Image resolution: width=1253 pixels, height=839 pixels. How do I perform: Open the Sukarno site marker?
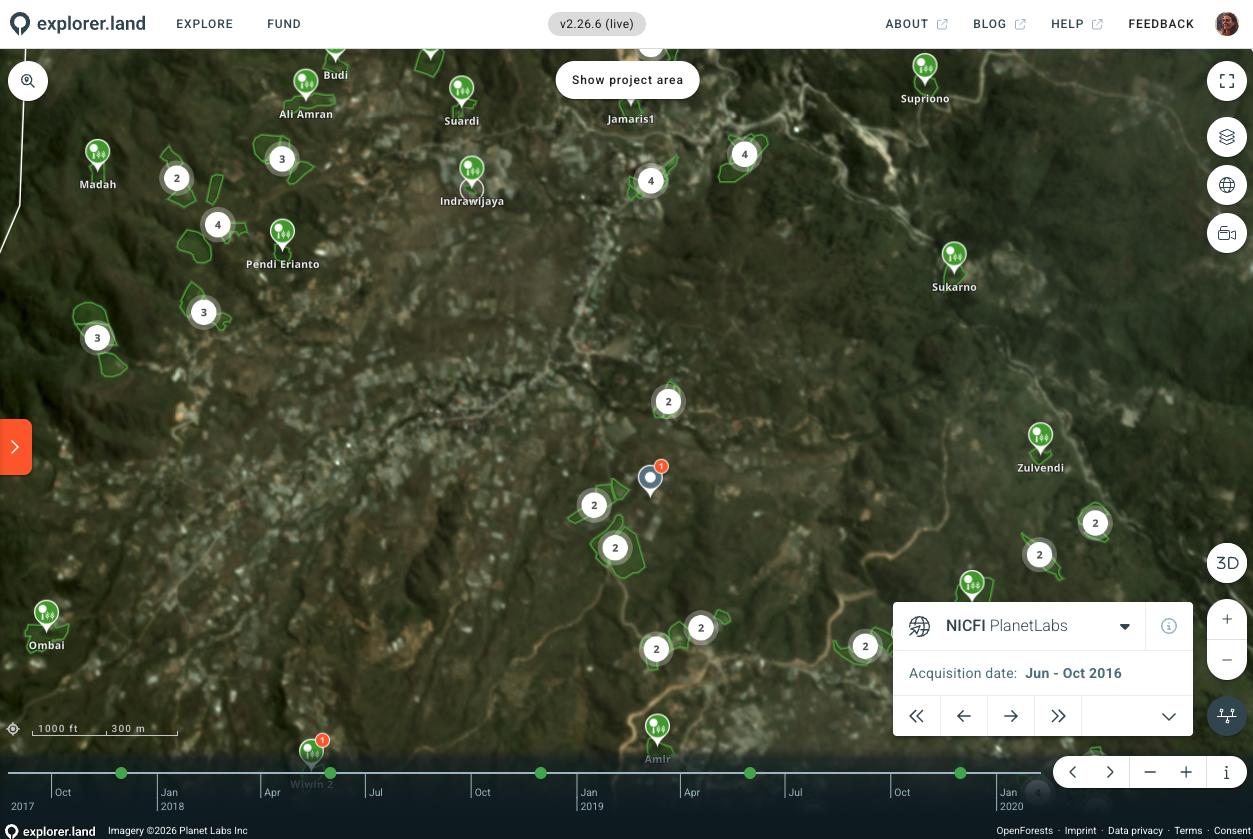click(x=954, y=257)
